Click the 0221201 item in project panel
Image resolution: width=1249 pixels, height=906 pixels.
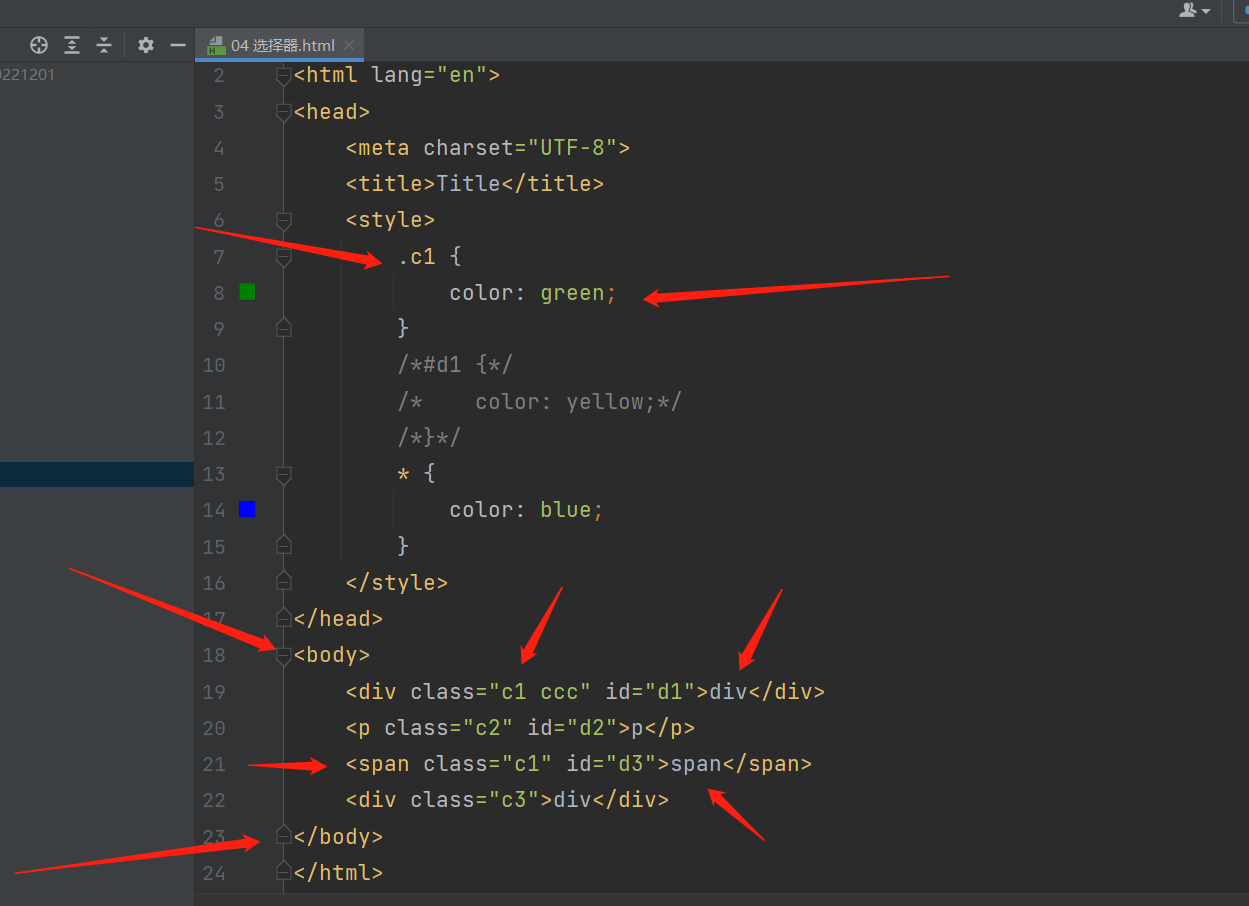(27, 73)
